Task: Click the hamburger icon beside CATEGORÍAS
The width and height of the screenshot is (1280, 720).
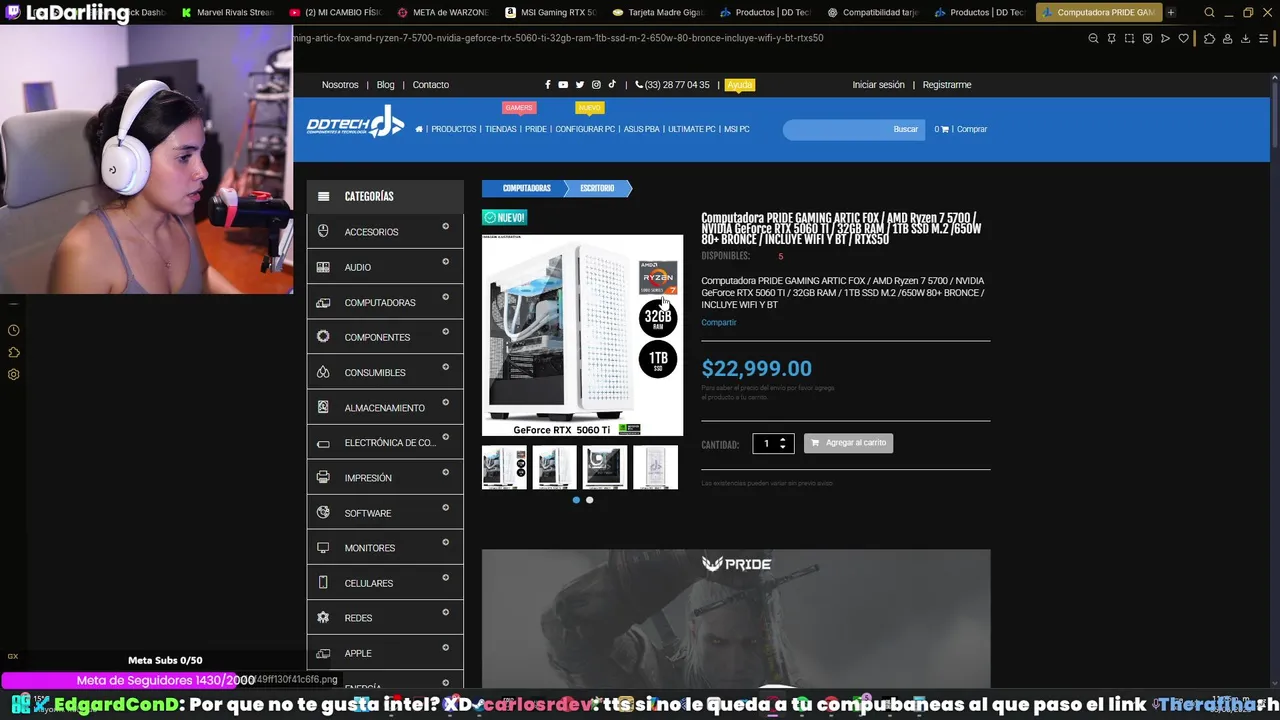Action: pyautogui.click(x=323, y=197)
